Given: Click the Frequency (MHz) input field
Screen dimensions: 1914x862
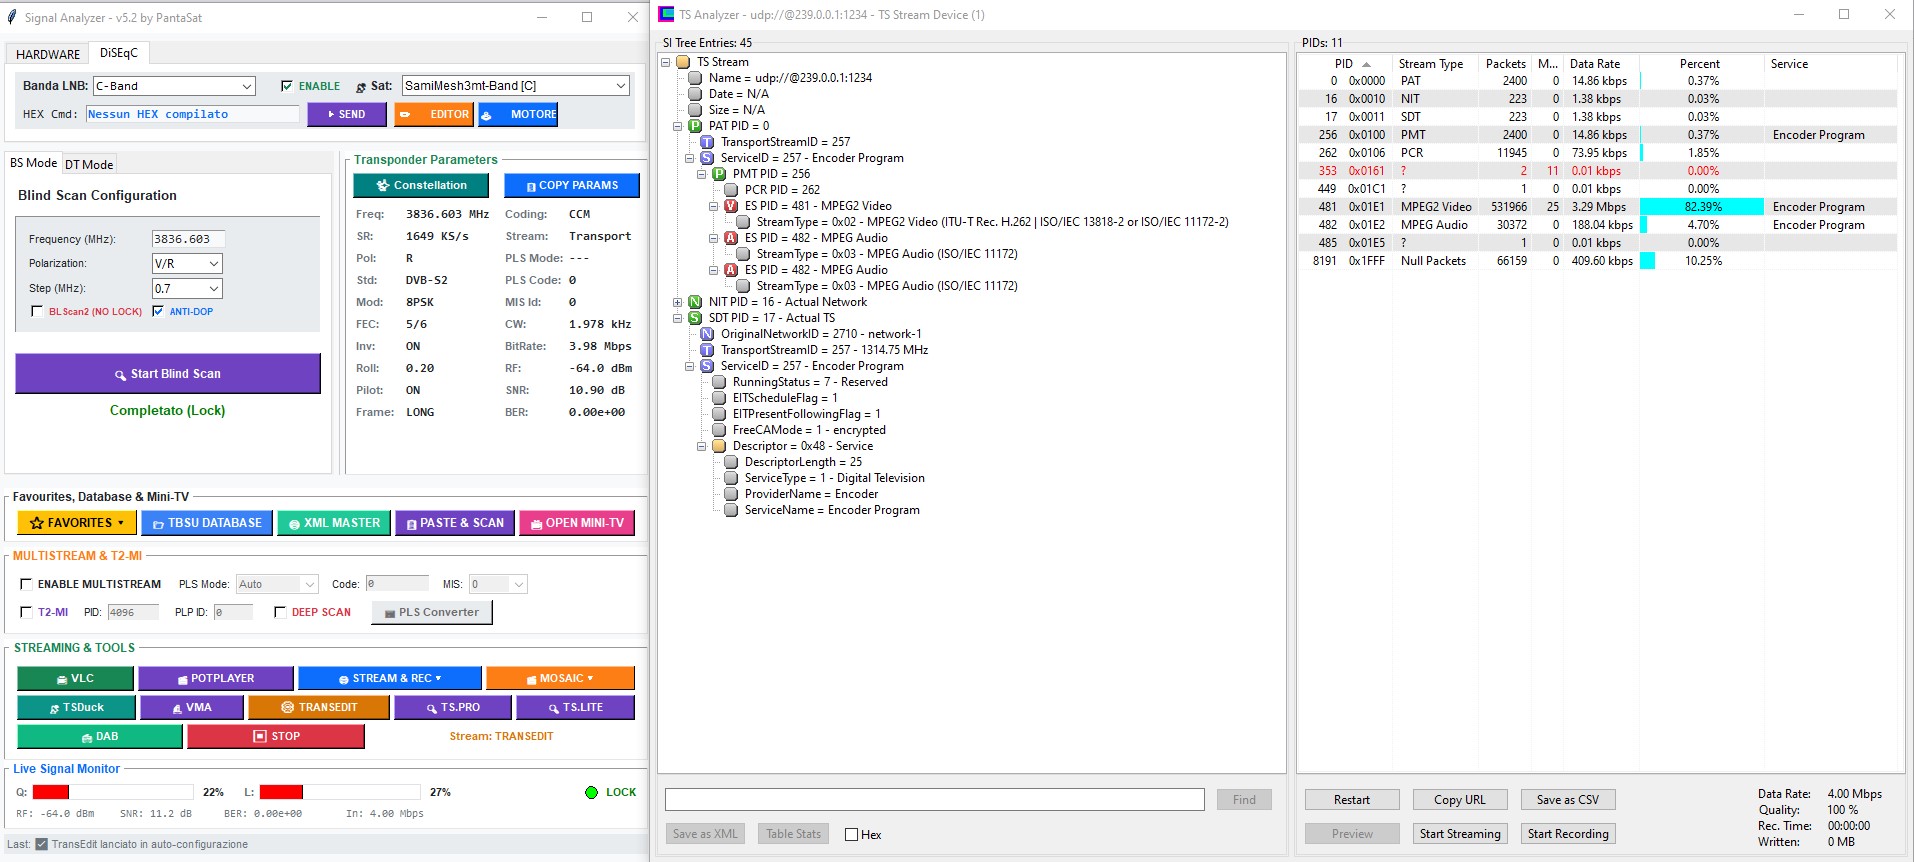Looking at the screenshot, I should 188,239.
